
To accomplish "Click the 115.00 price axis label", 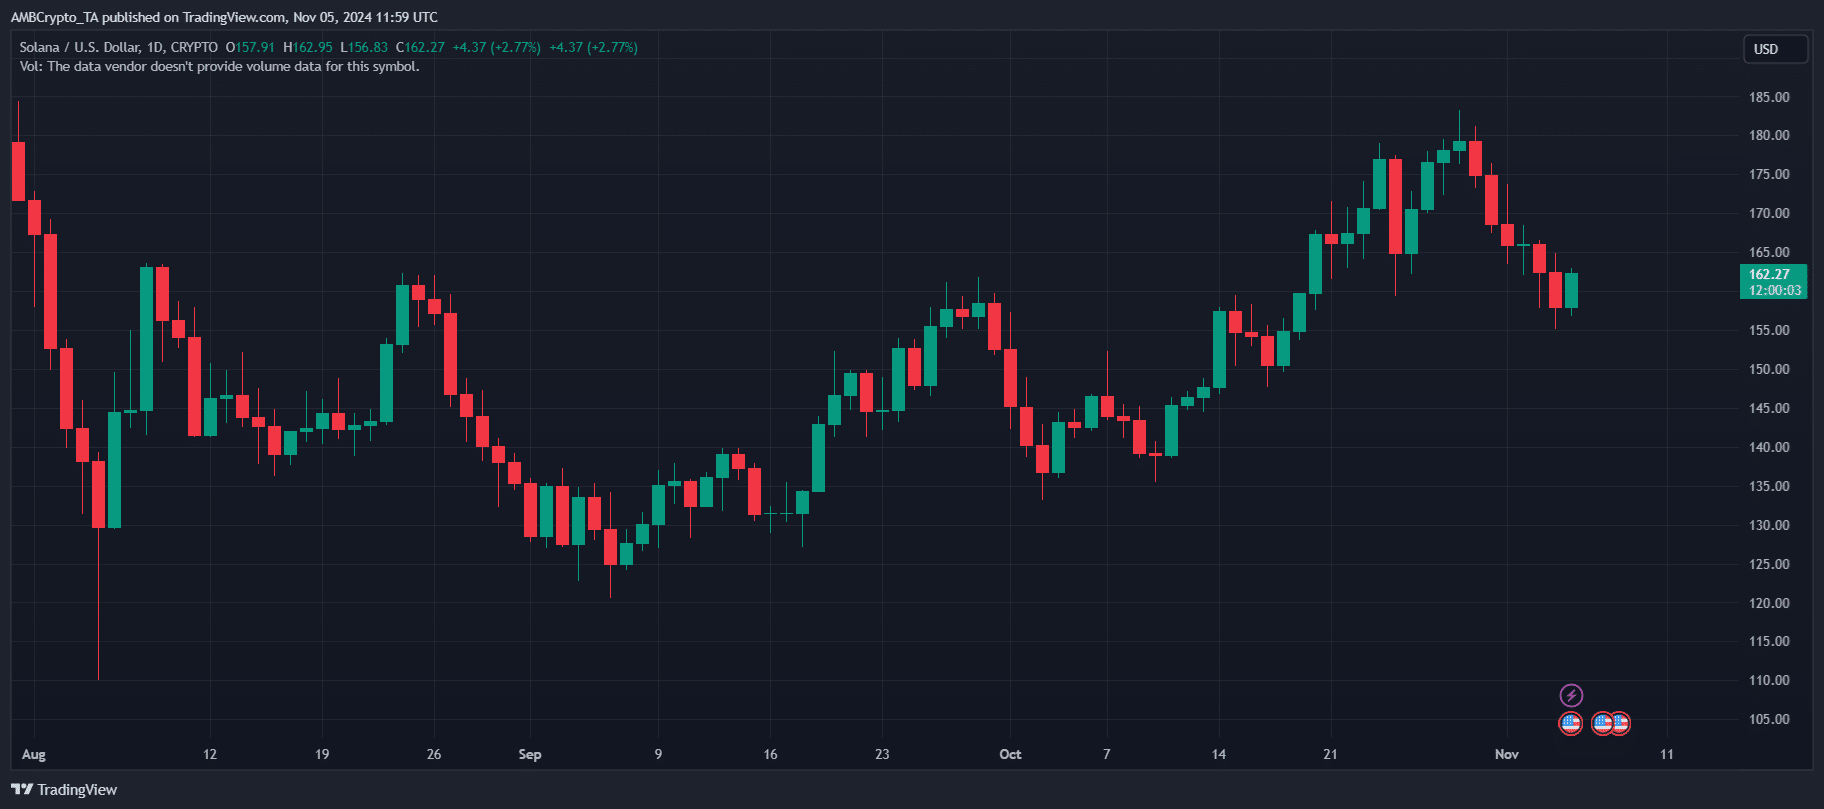I will coord(1769,641).
